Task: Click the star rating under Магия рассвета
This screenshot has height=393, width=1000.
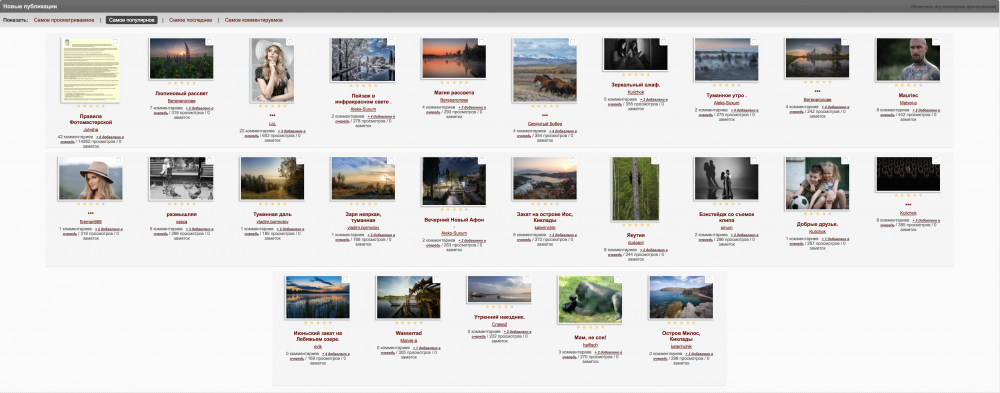Action: [x=453, y=83]
